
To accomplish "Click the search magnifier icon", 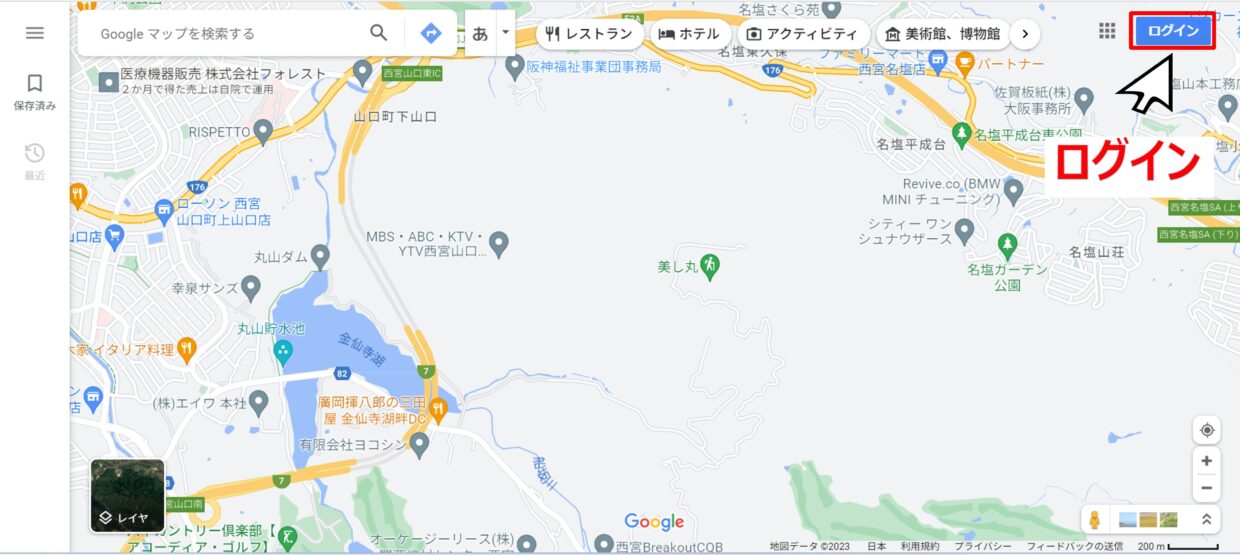I will click(x=379, y=33).
